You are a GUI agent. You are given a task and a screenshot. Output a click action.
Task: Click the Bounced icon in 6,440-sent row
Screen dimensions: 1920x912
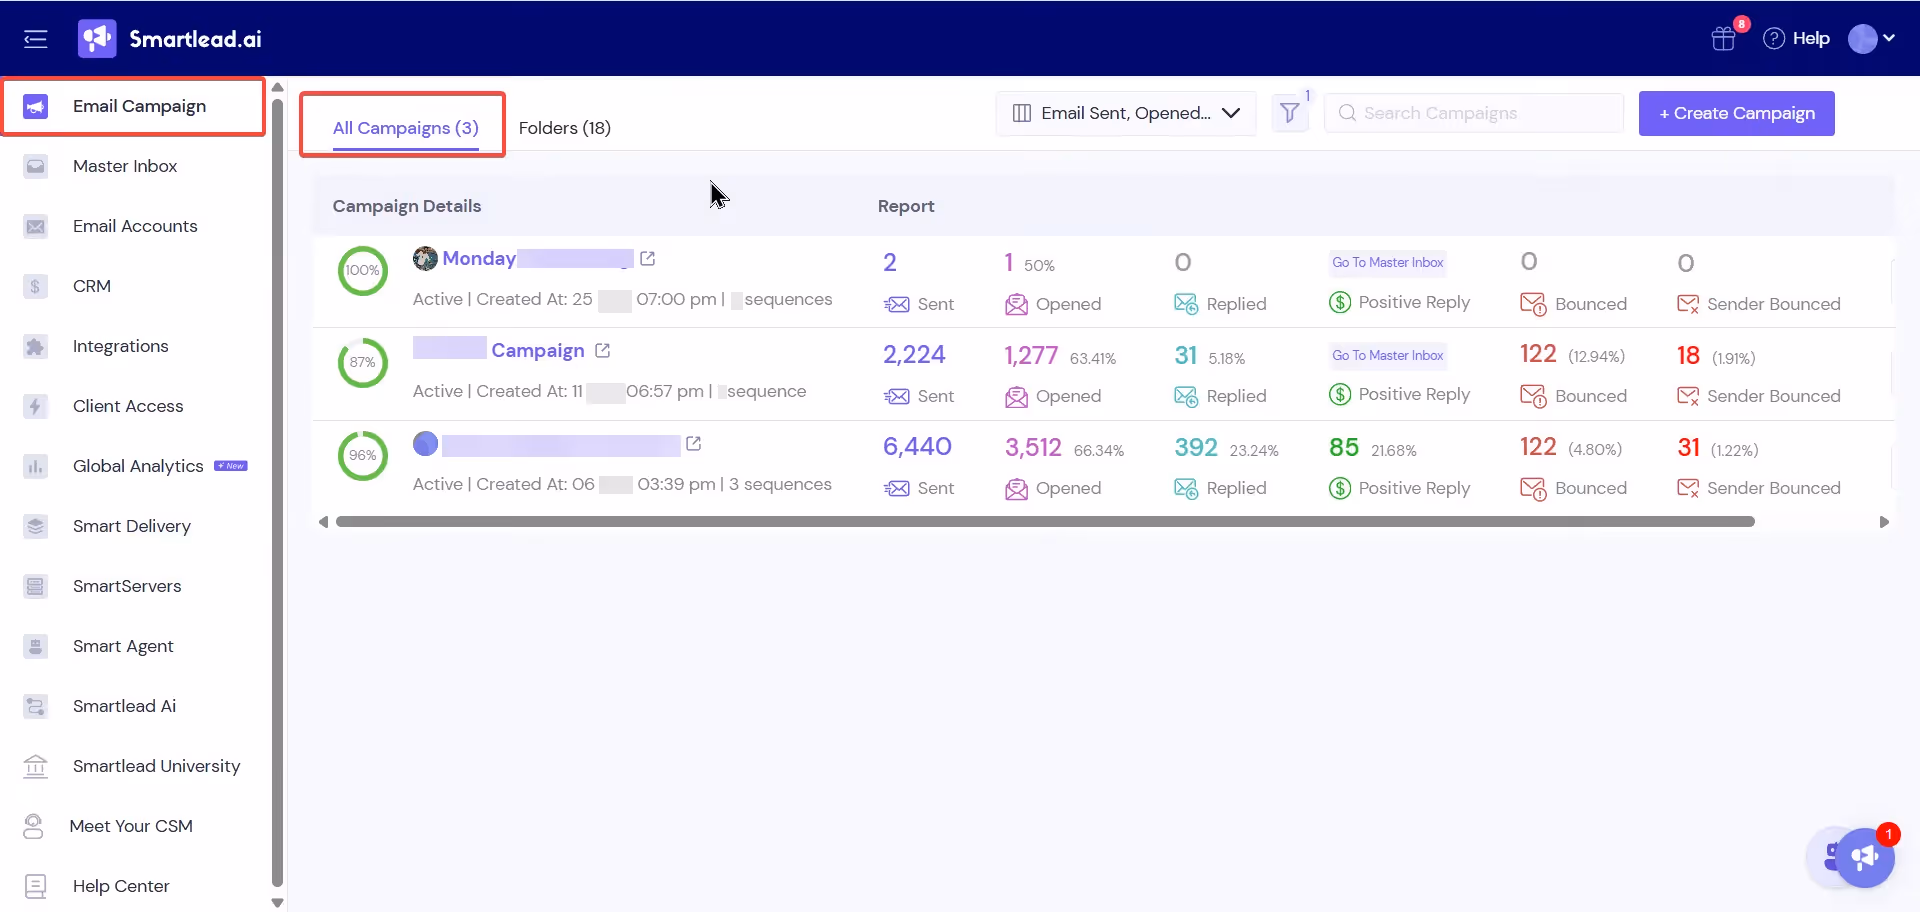coord(1533,488)
